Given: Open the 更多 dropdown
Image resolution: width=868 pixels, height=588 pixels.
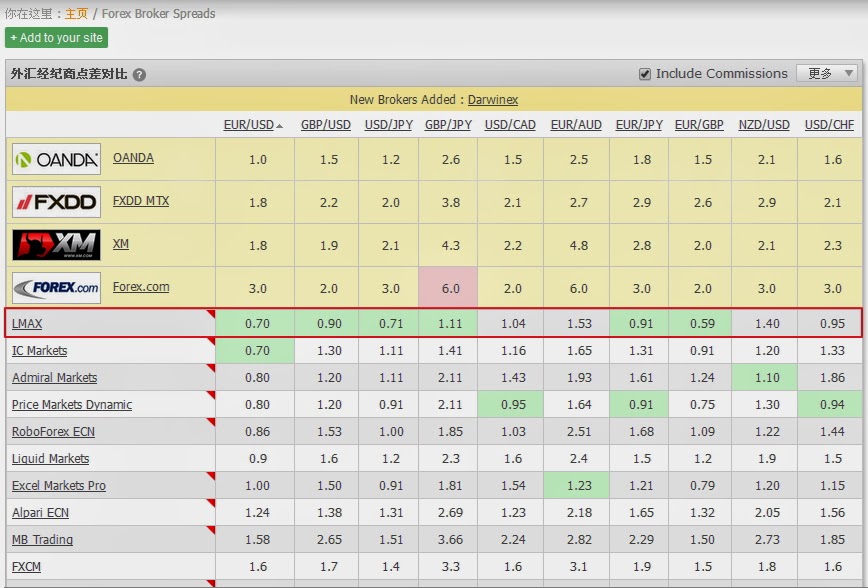Looking at the screenshot, I should 828,73.
